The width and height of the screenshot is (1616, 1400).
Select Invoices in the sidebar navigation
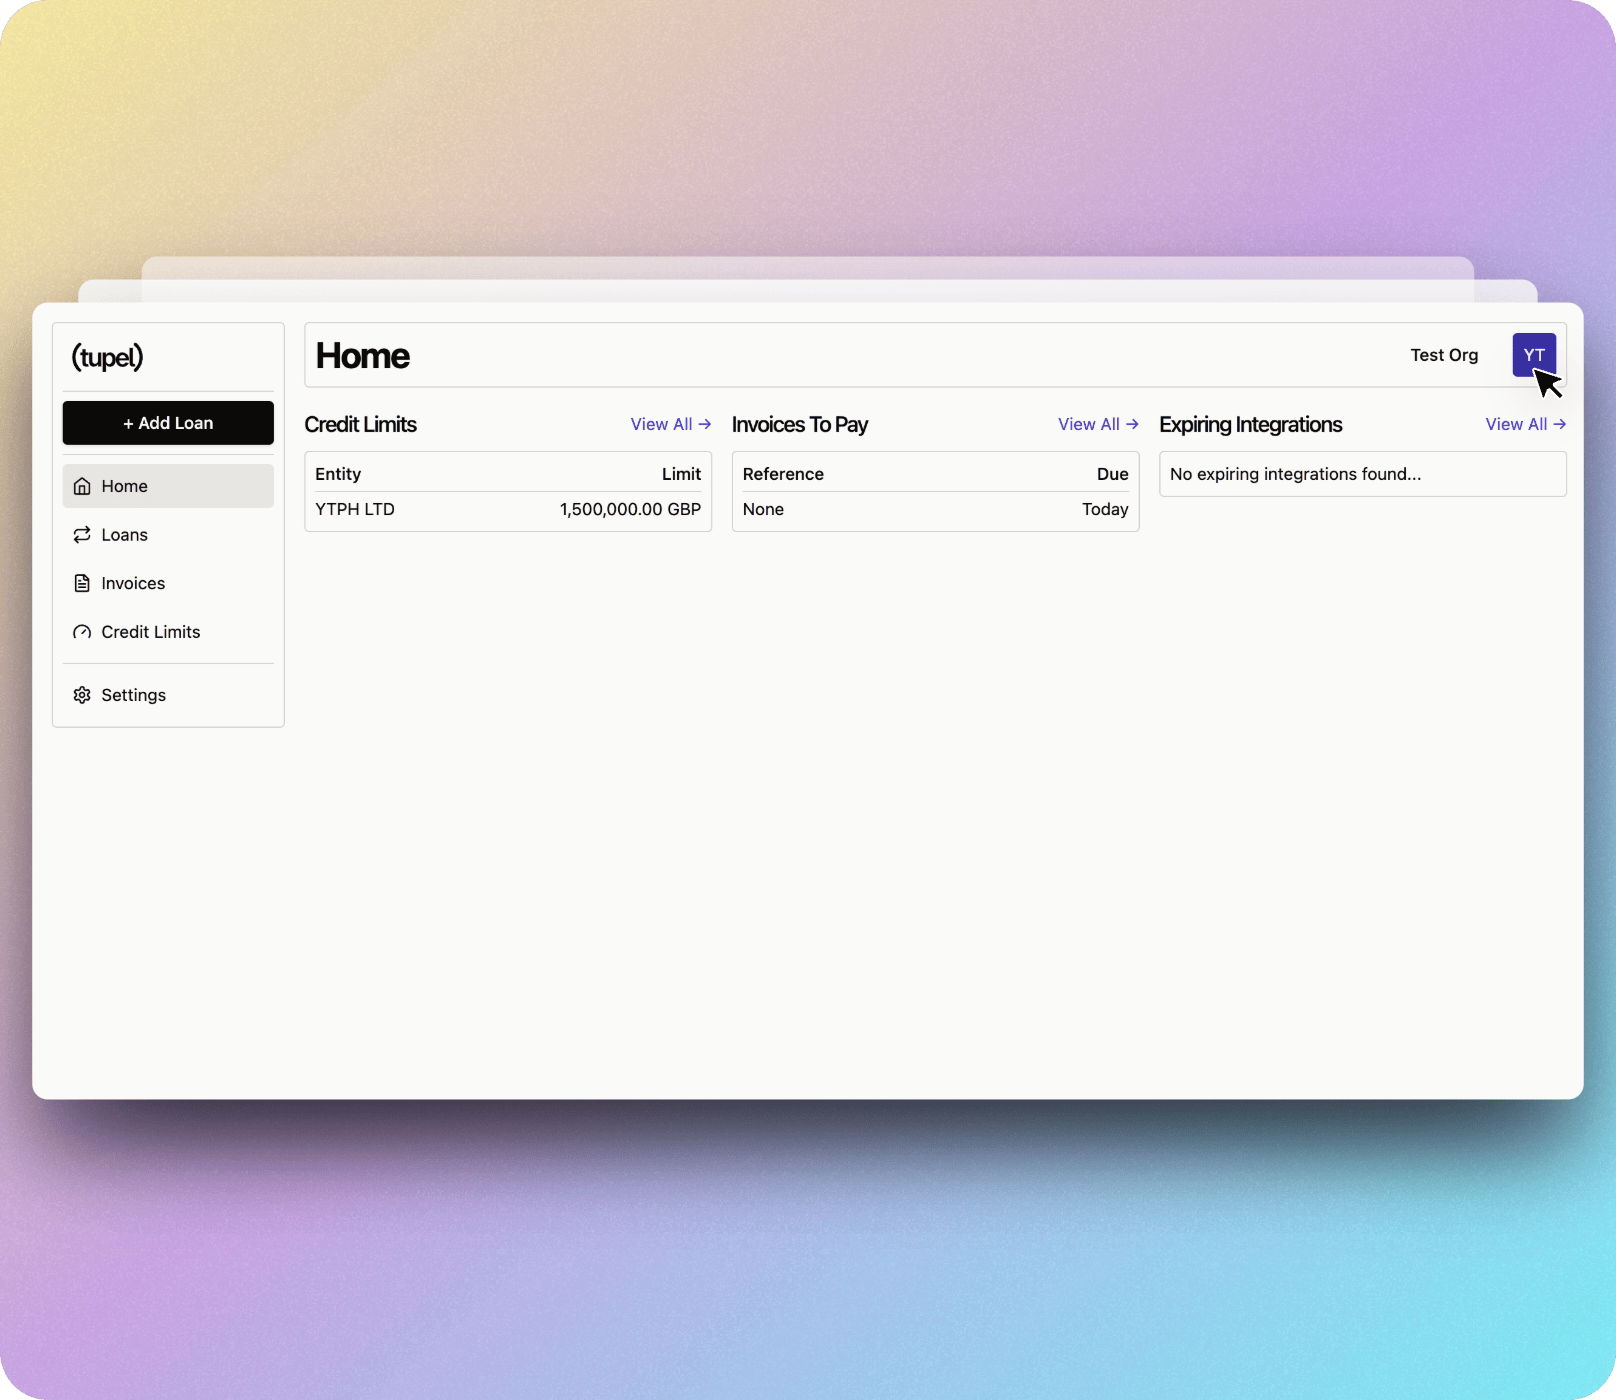[x=133, y=583]
